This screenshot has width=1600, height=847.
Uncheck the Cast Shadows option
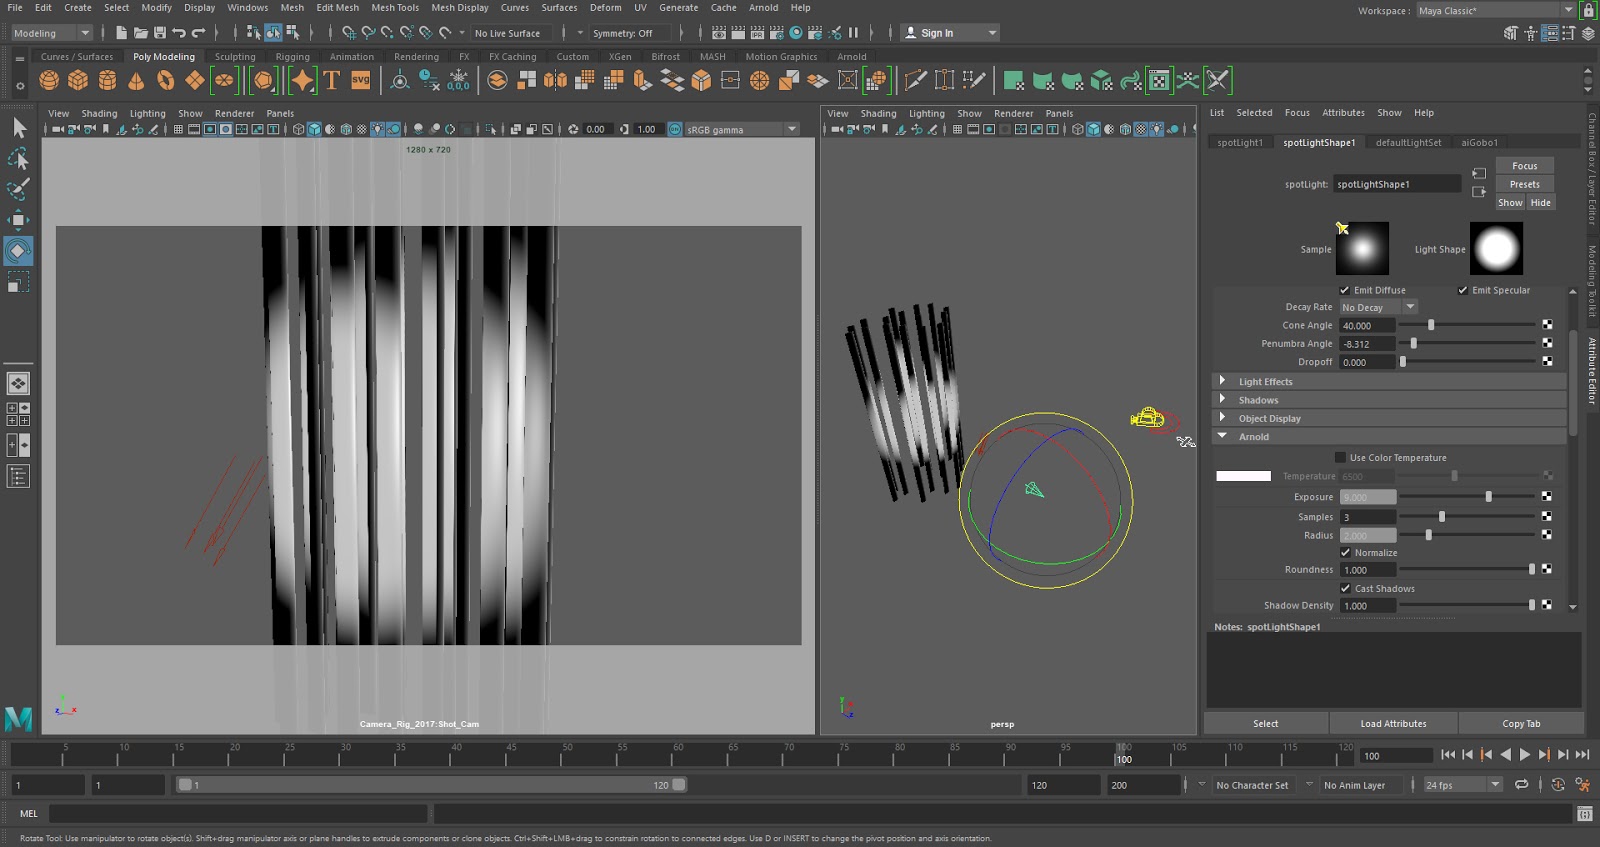[1346, 589]
